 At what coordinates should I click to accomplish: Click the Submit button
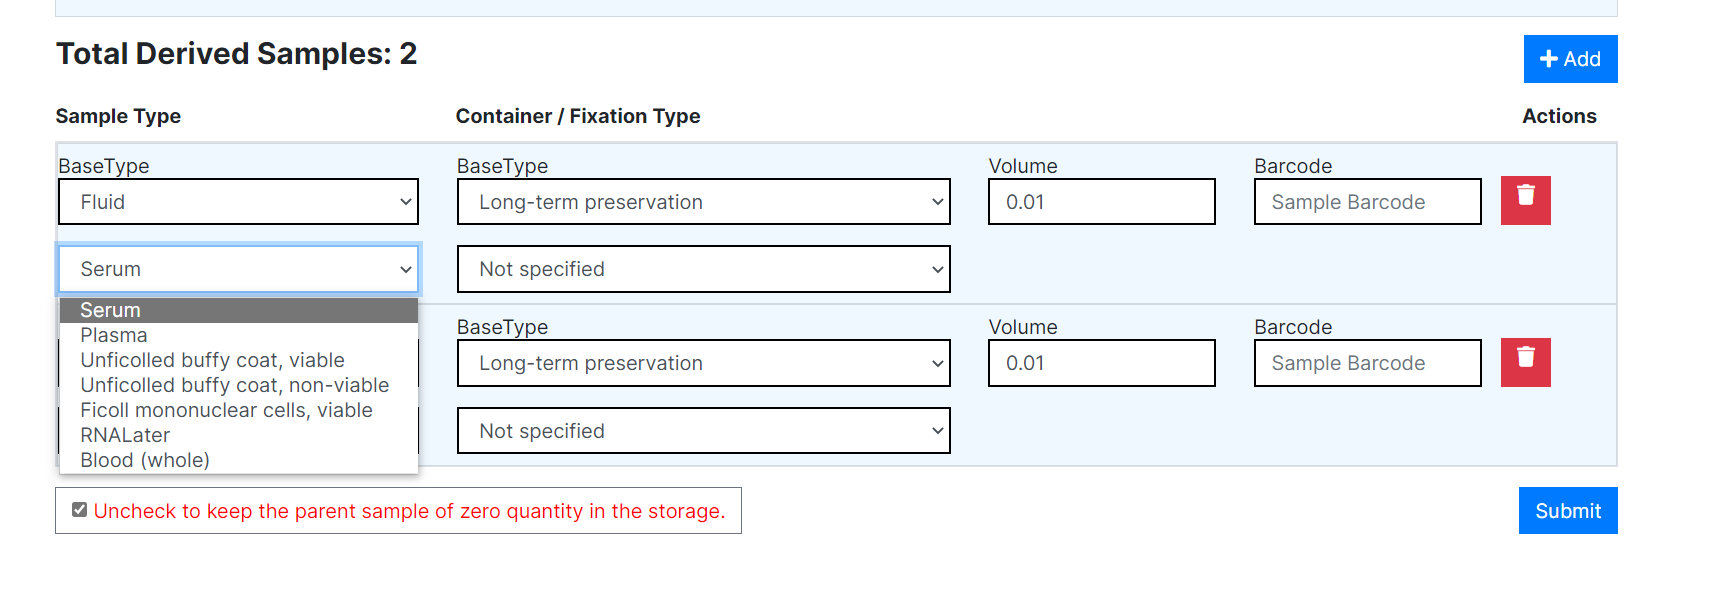1567,510
